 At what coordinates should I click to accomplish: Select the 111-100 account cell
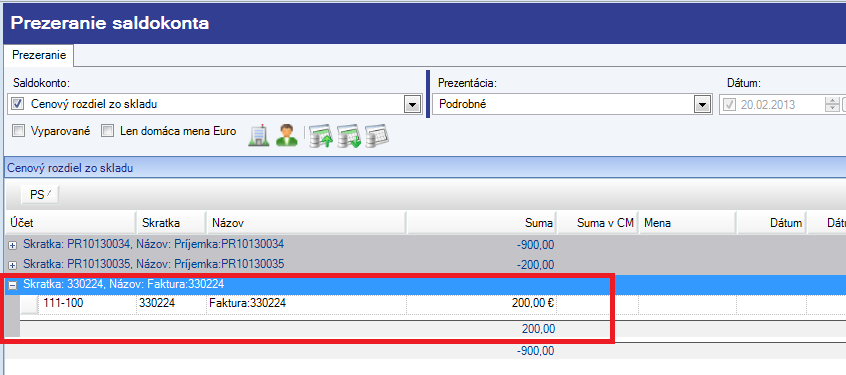click(x=87, y=304)
